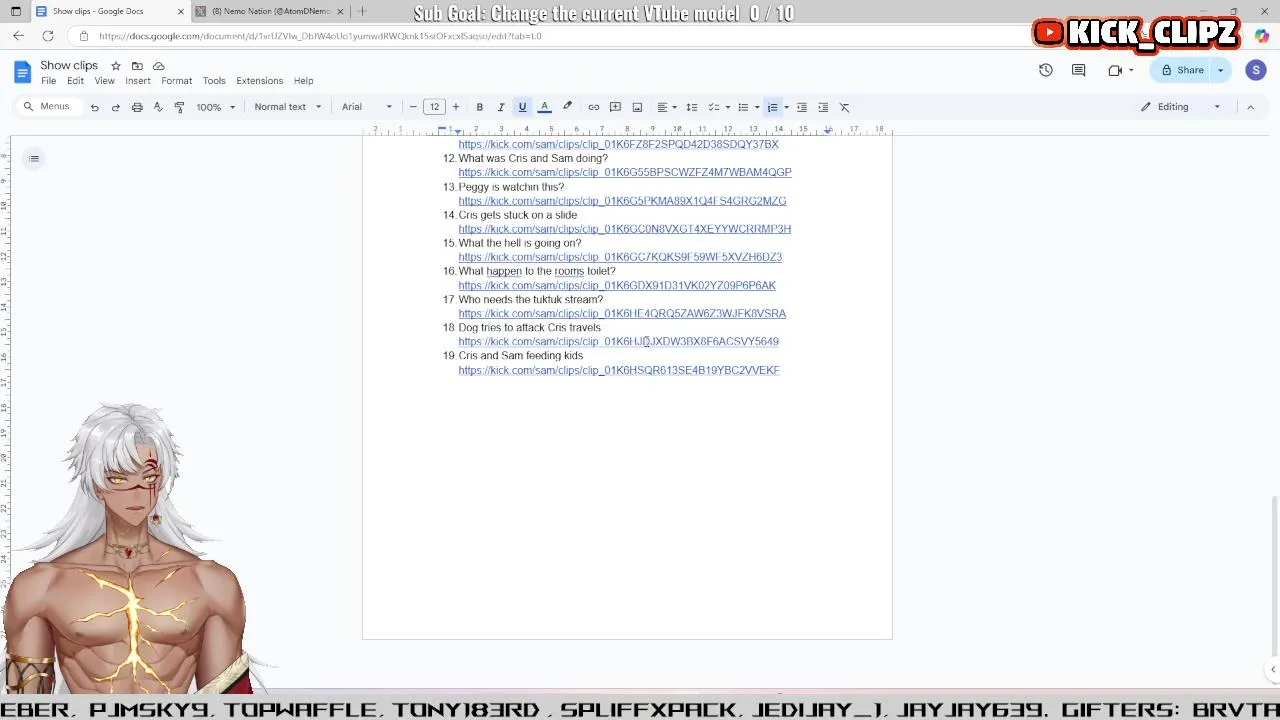The image size is (1280, 720).
Task: Open the Normal text style dropdown
Action: tap(288, 107)
